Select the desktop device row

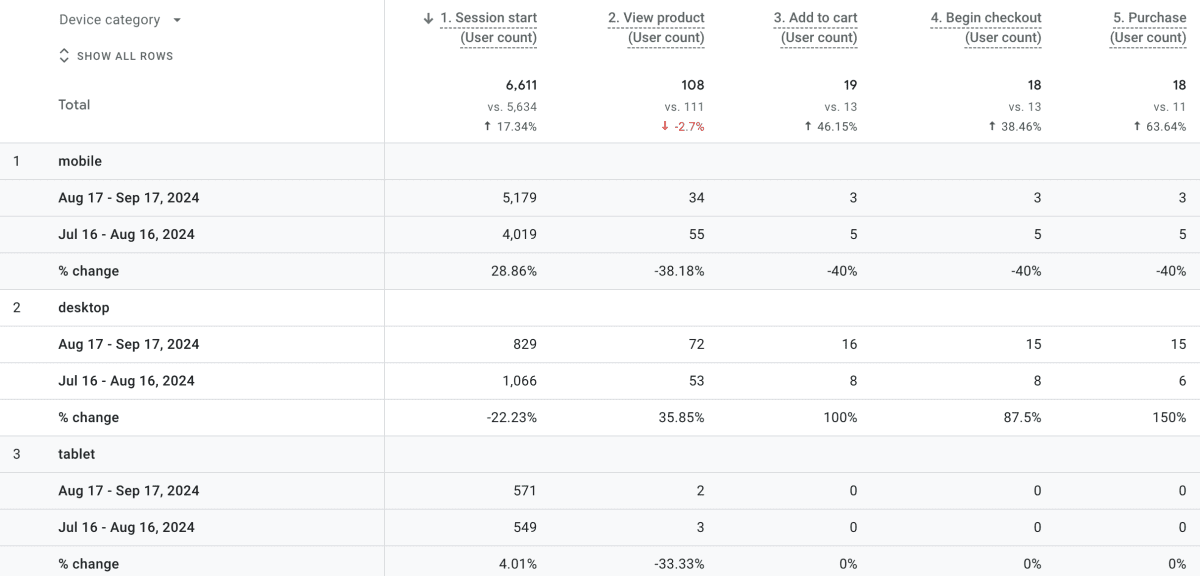[x=84, y=308]
